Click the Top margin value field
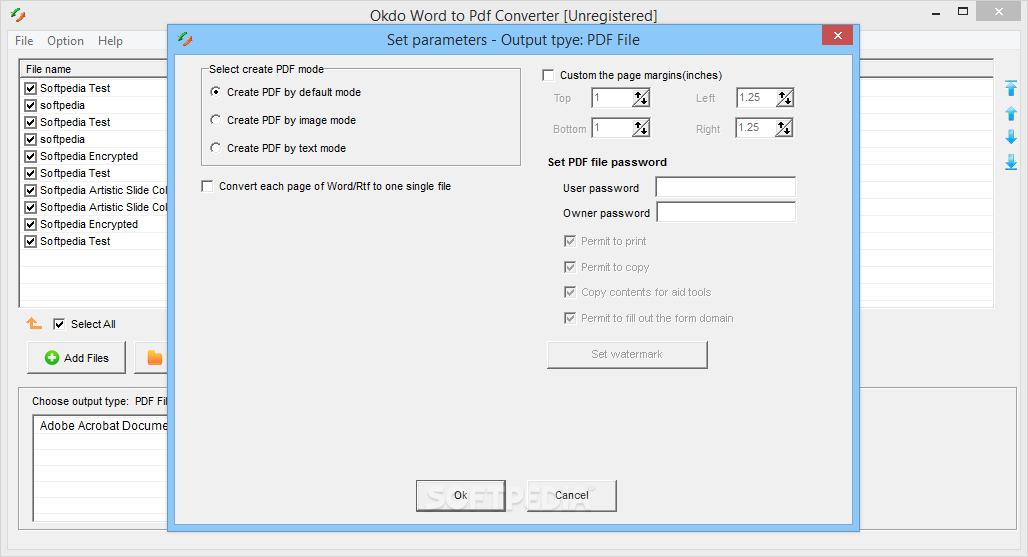 click(612, 98)
